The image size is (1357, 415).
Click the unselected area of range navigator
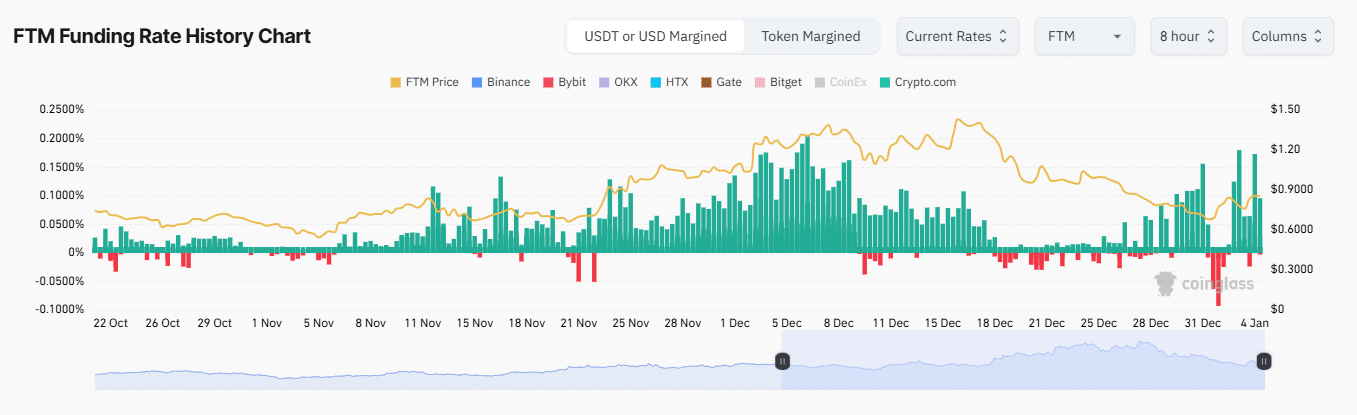[430, 372]
